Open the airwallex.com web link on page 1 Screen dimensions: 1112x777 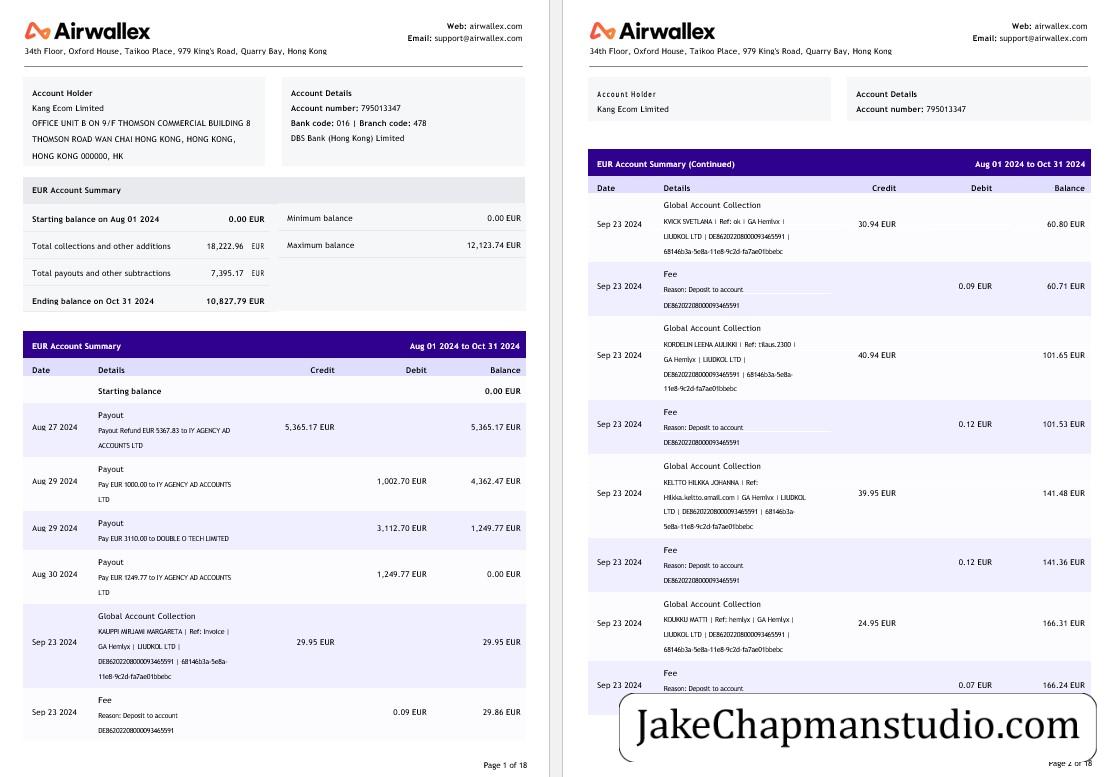(x=496, y=26)
